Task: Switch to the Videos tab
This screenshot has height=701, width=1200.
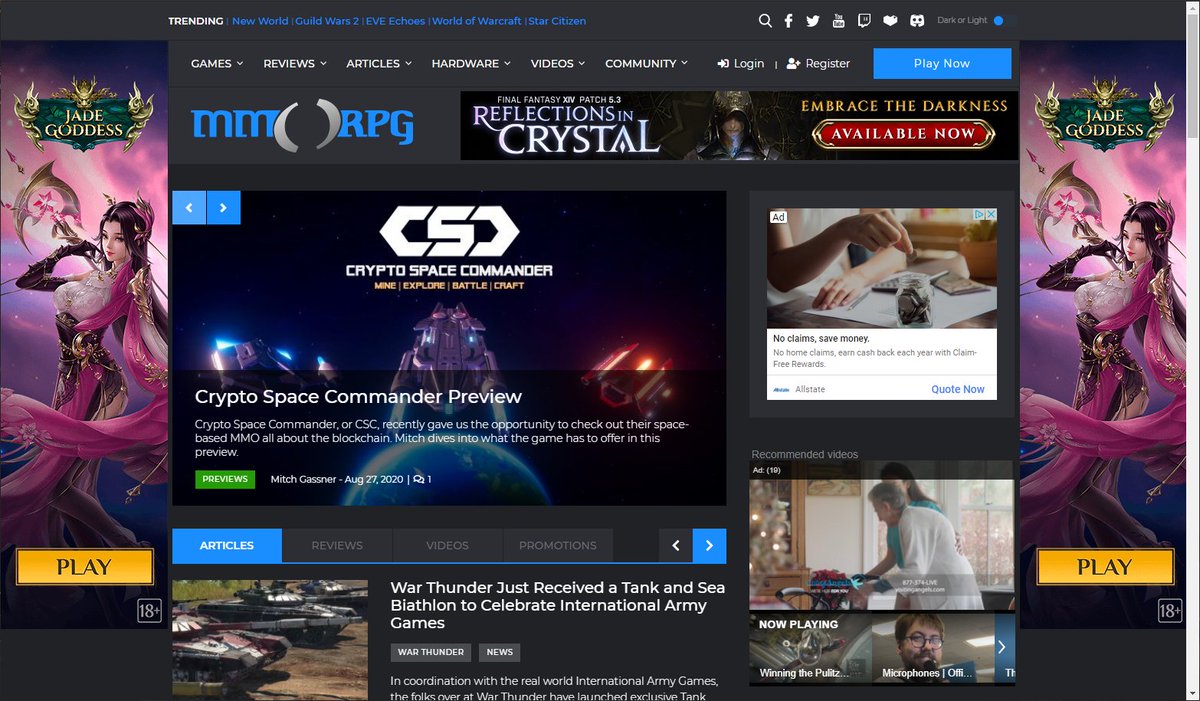Action: (x=447, y=545)
